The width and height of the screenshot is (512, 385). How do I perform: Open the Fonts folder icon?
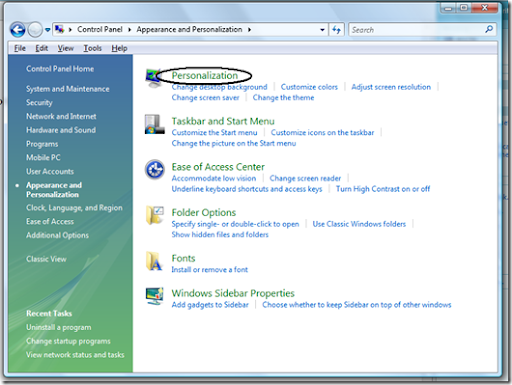(154, 261)
